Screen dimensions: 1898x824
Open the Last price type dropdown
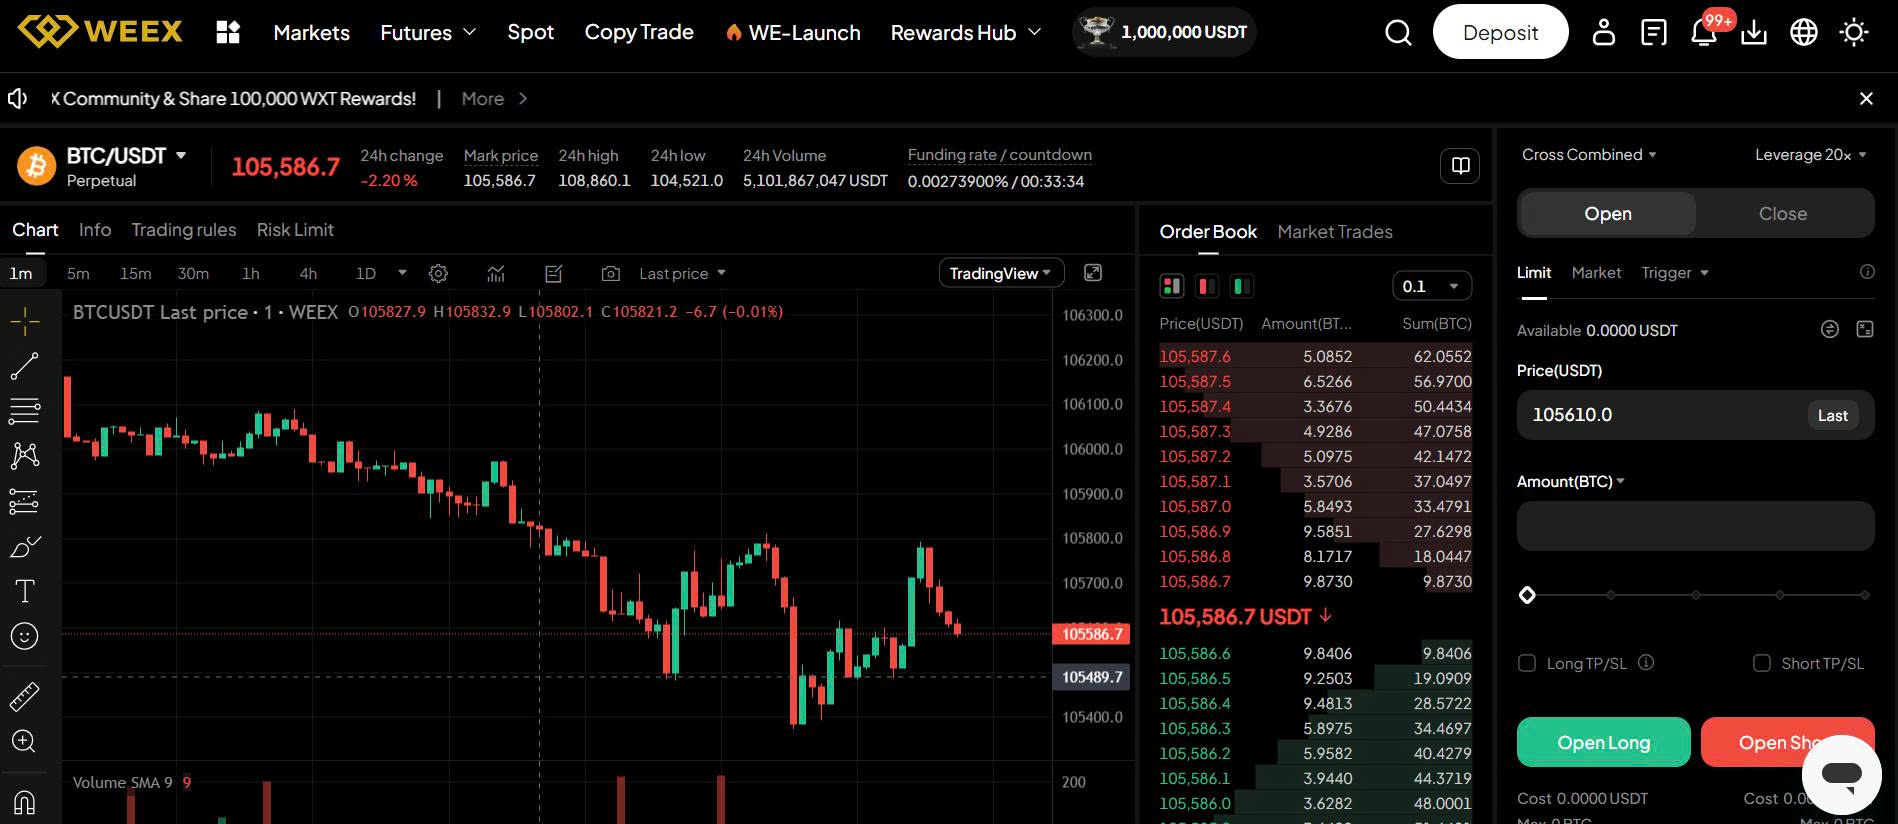click(x=683, y=273)
